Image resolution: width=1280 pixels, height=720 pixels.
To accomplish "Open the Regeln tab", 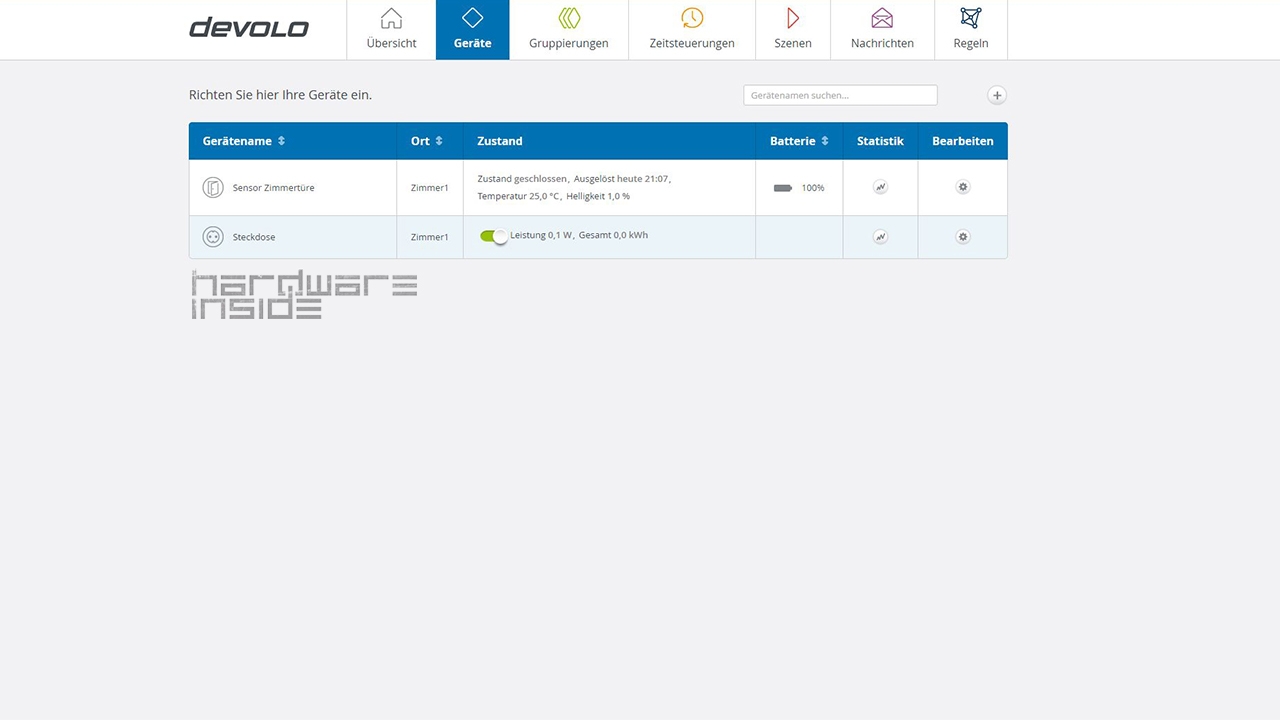I will 970,30.
